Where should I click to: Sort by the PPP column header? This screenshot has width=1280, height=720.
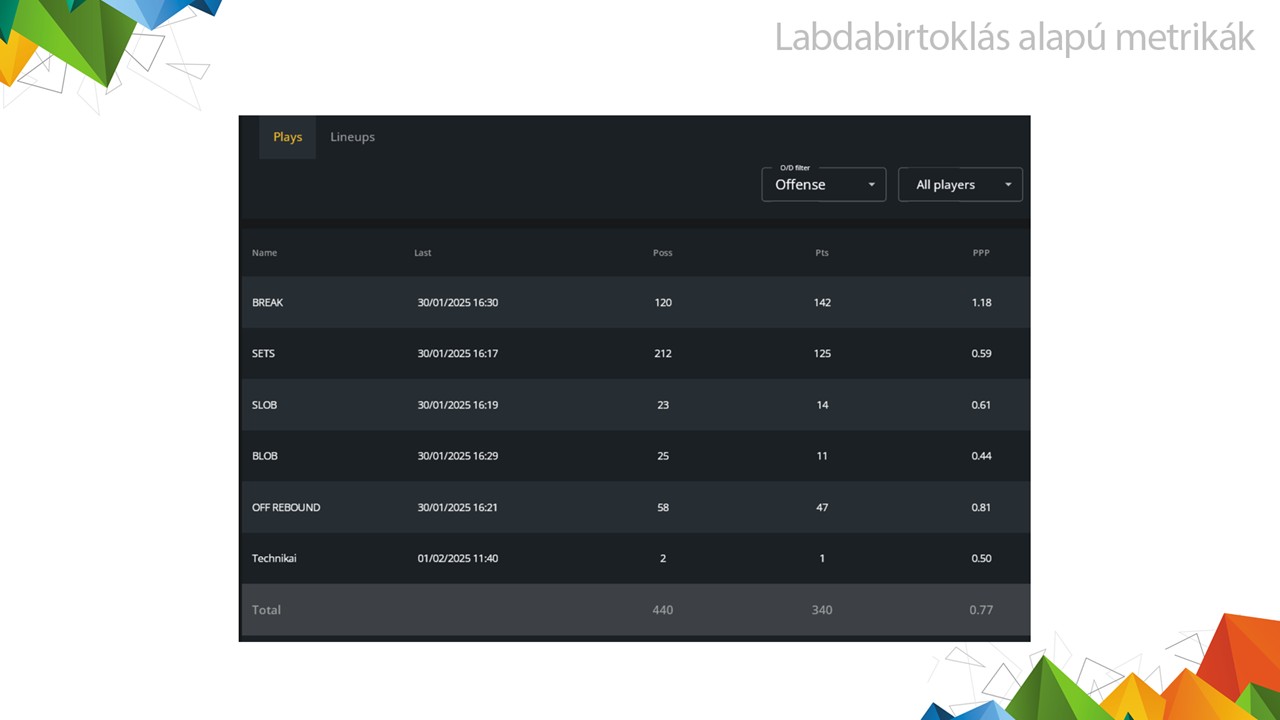coord(981,253)
